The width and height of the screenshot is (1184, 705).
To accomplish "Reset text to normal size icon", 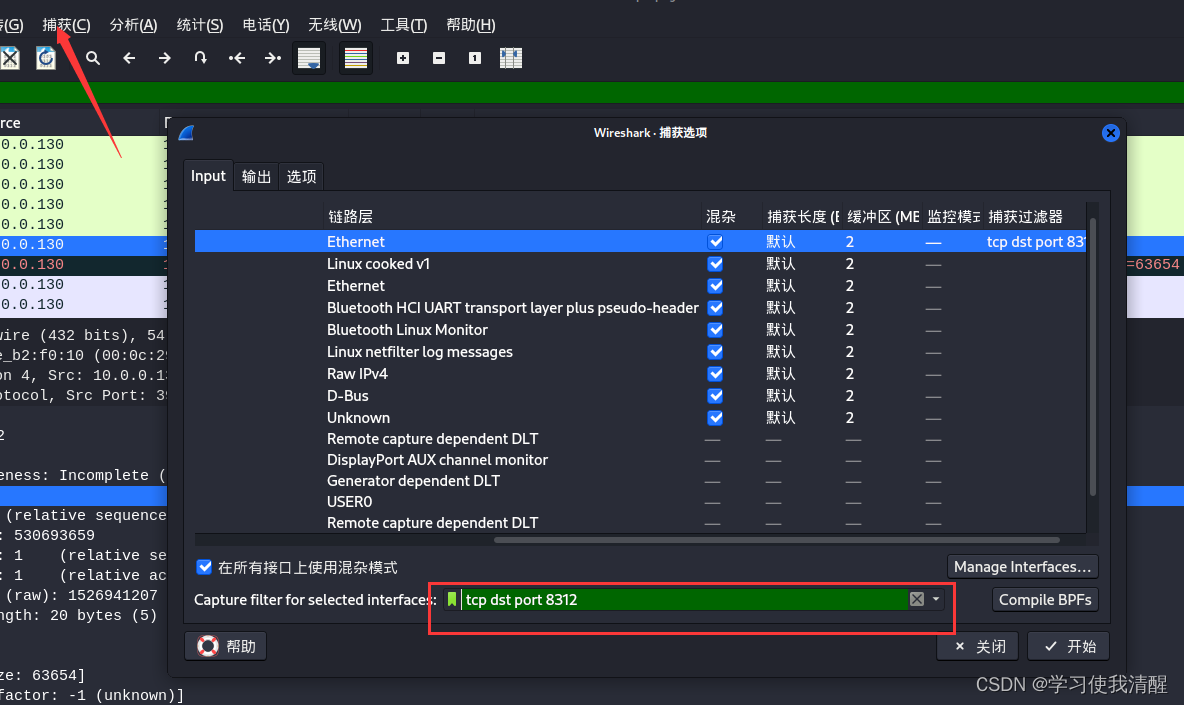I will [x=474, y=58].
